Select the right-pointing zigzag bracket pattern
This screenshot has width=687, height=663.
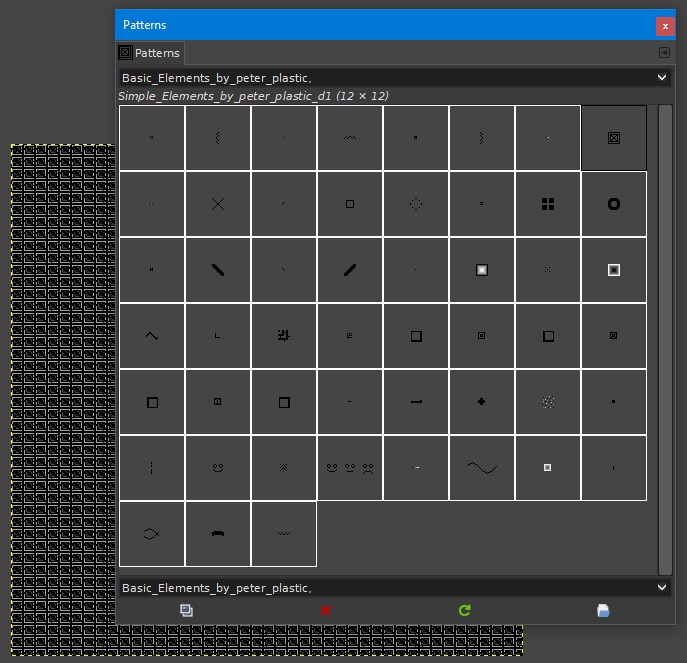[482, 138]
